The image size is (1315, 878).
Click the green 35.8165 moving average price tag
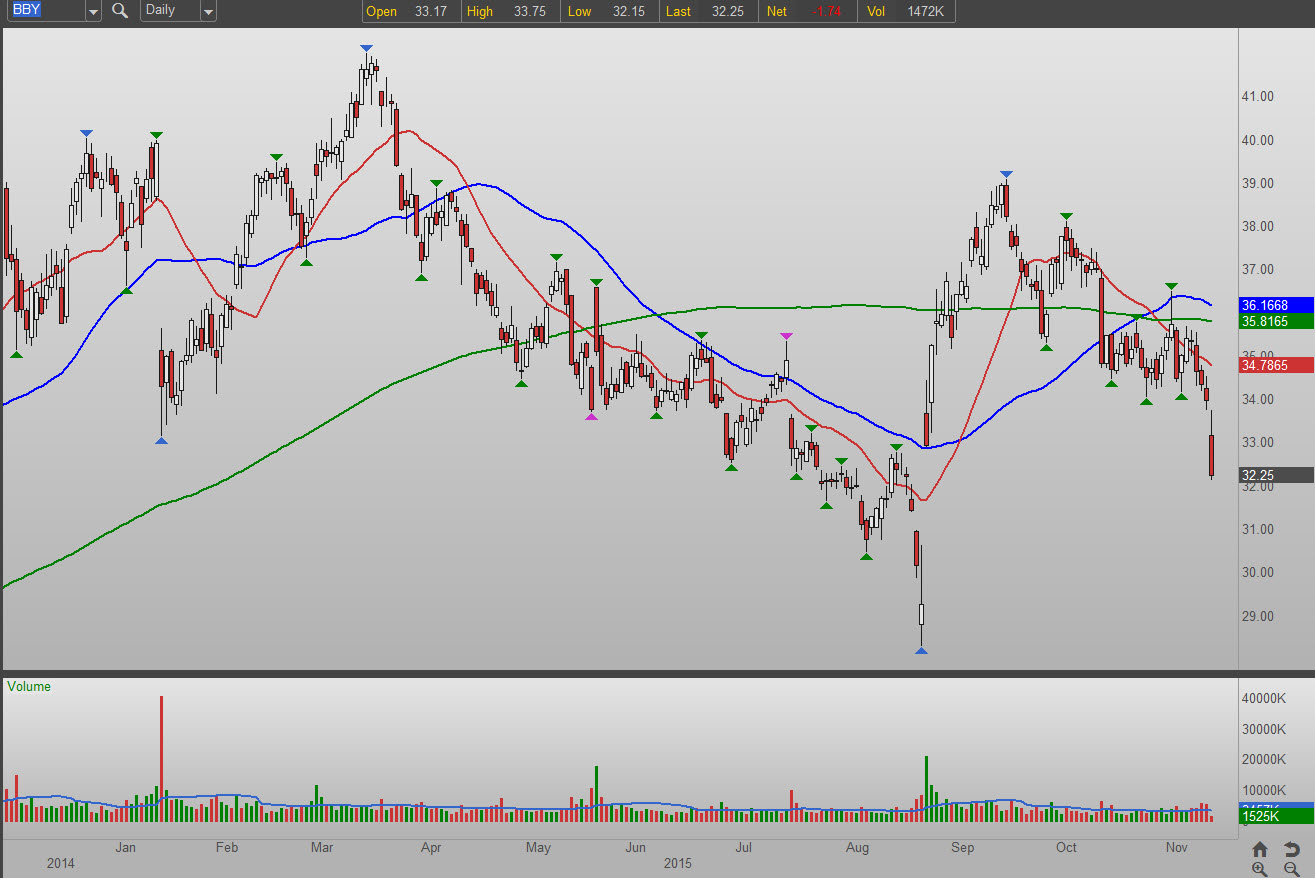tap(1276, 322)
